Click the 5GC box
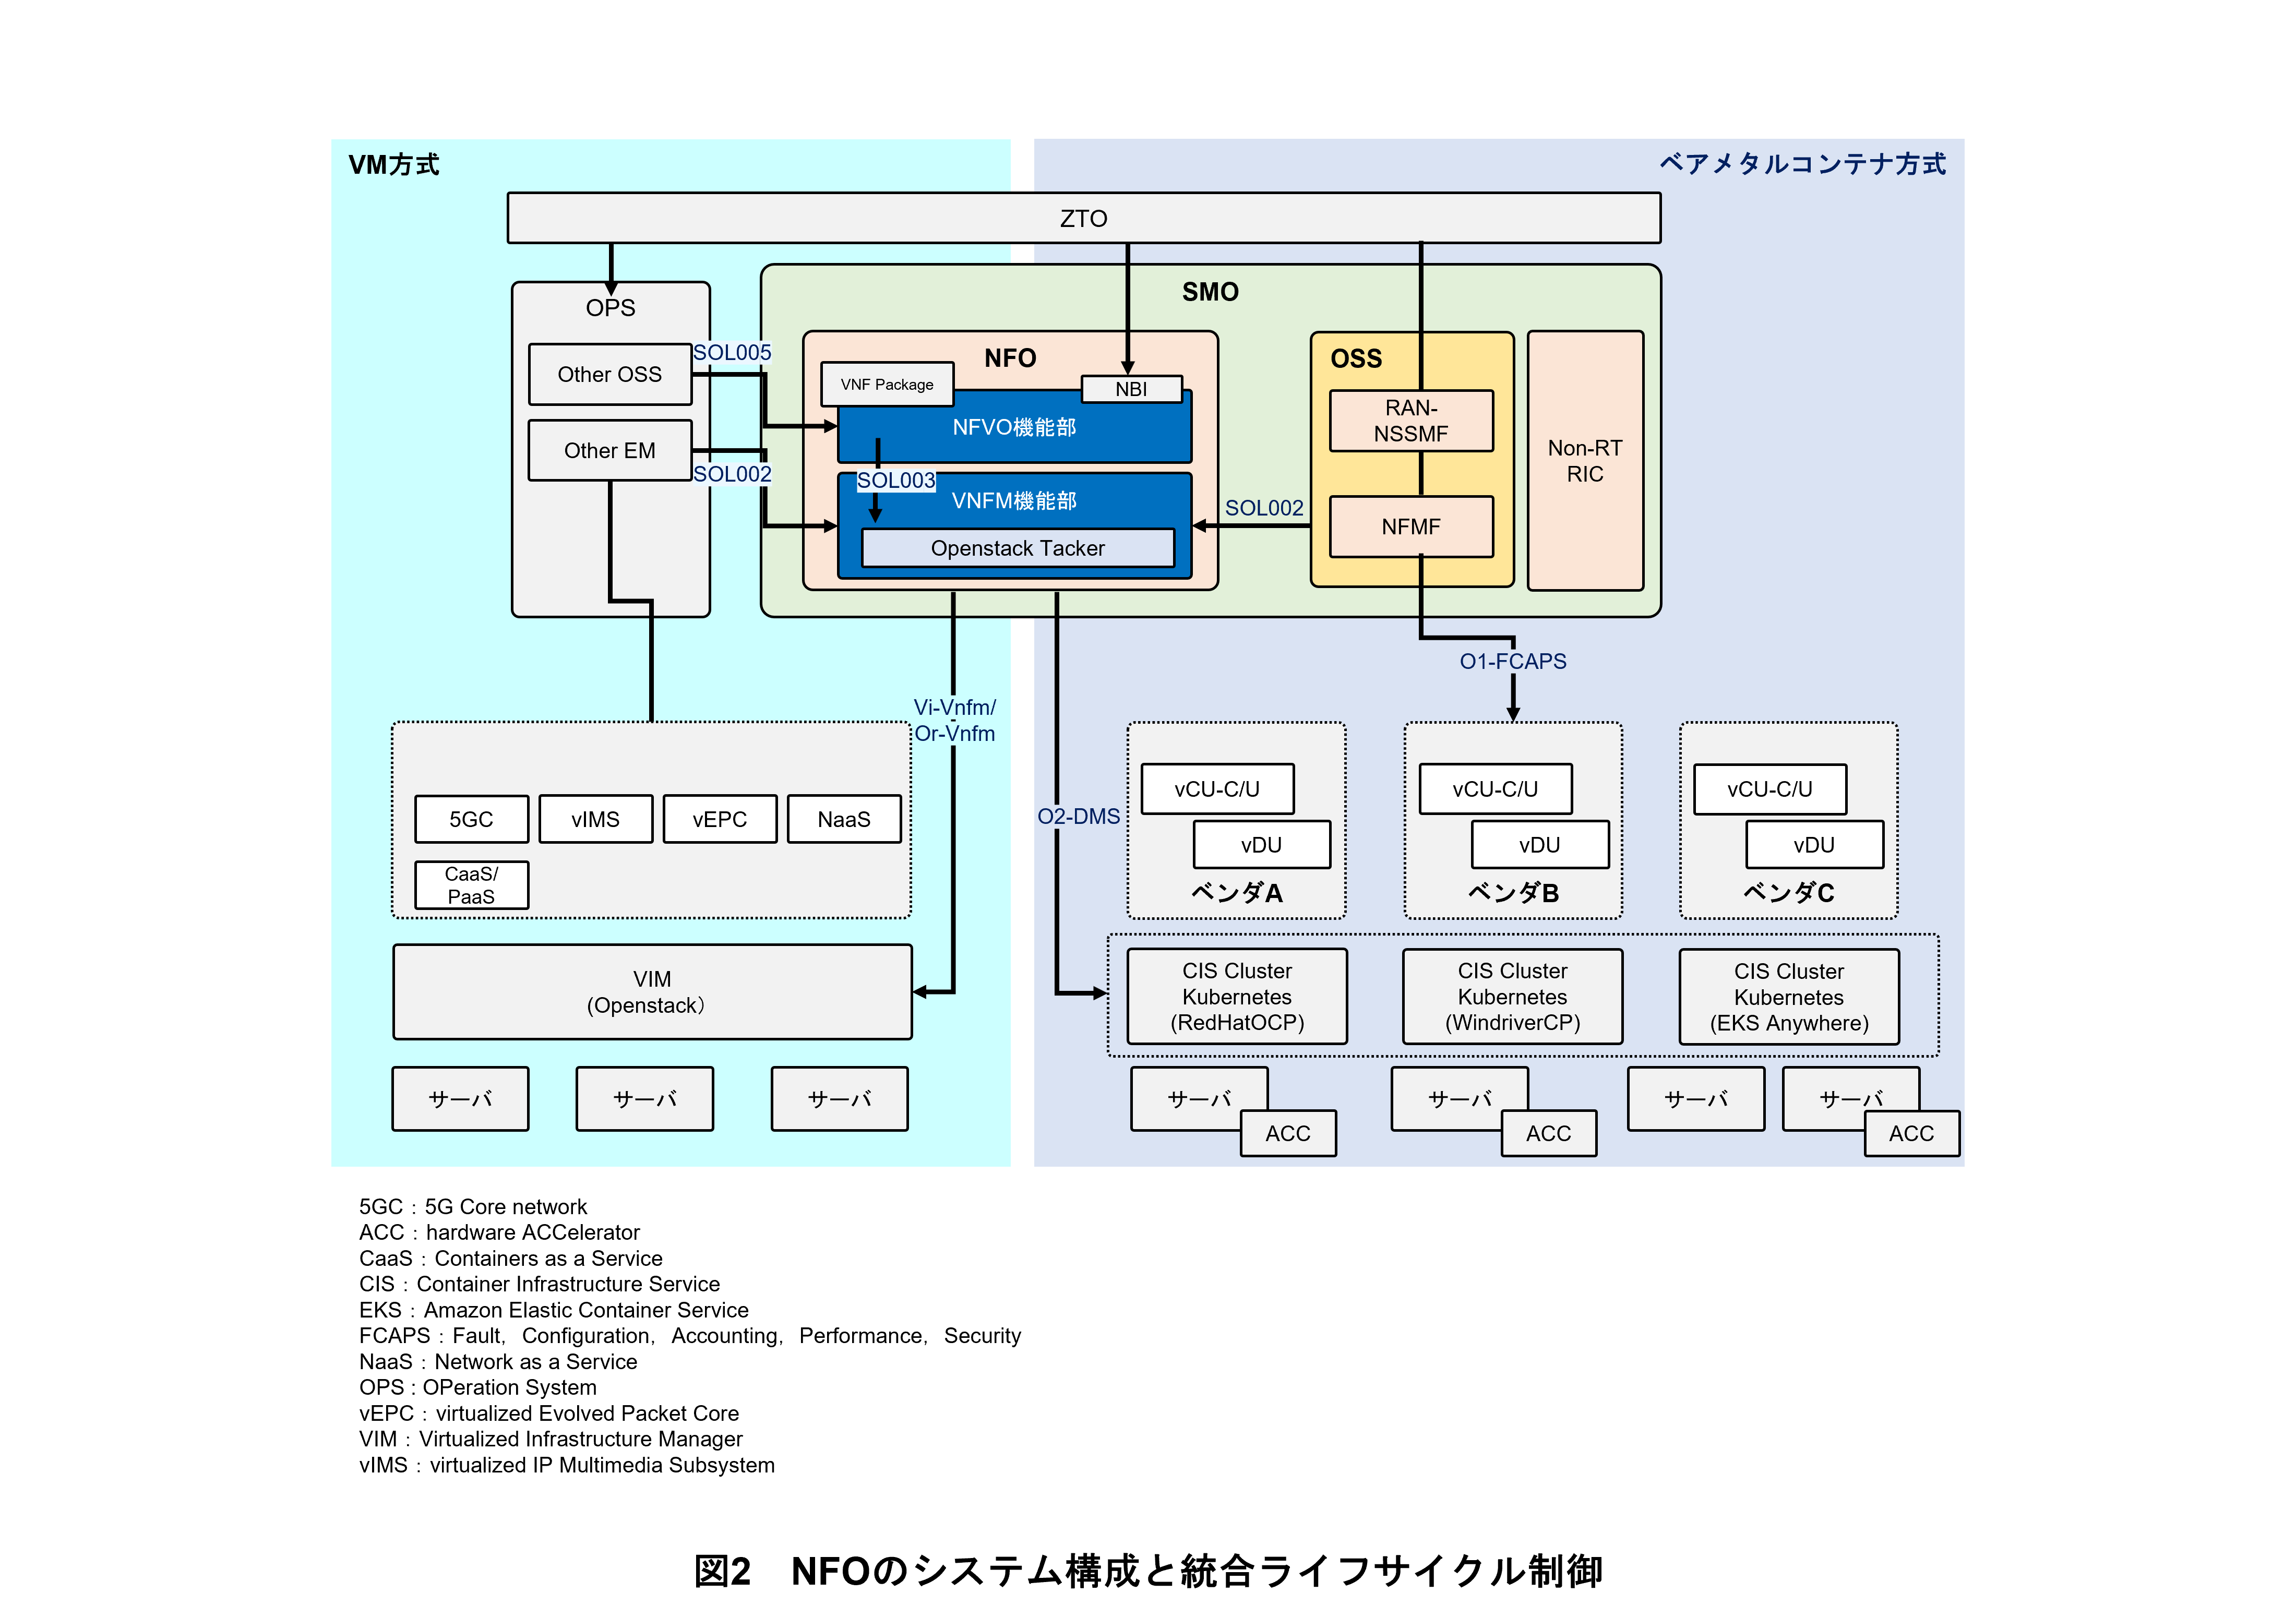This screenshot has width=2296, height=1617. [471, 819]
